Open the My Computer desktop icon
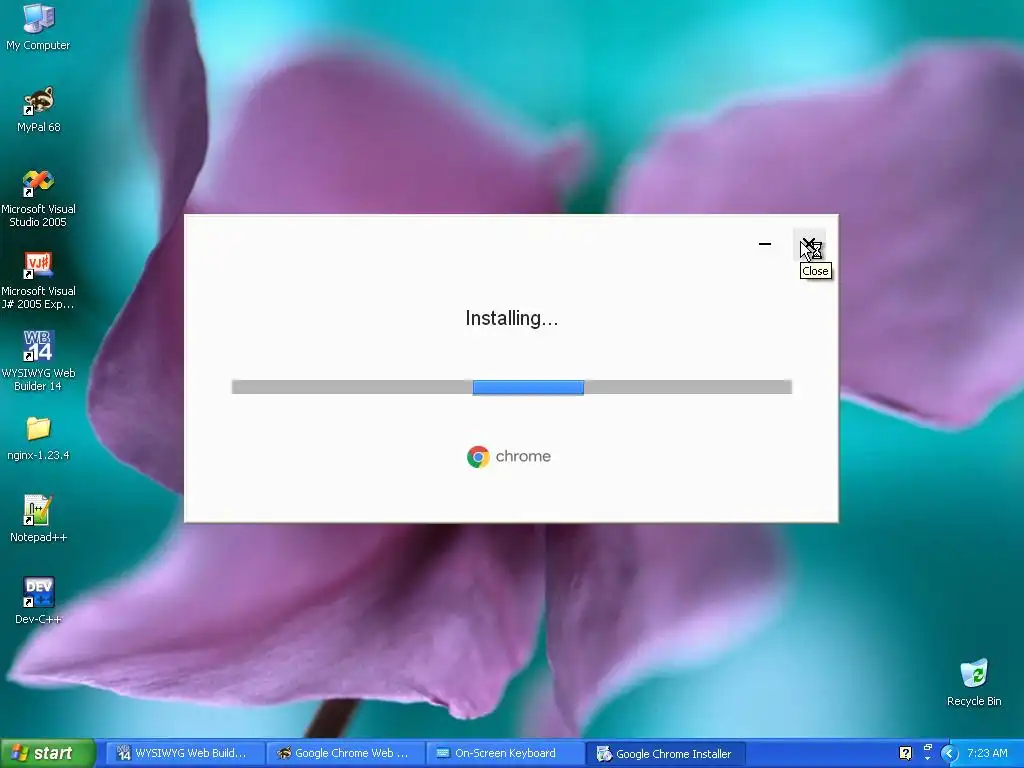The image size is (1024, 768). pos(38,27)
